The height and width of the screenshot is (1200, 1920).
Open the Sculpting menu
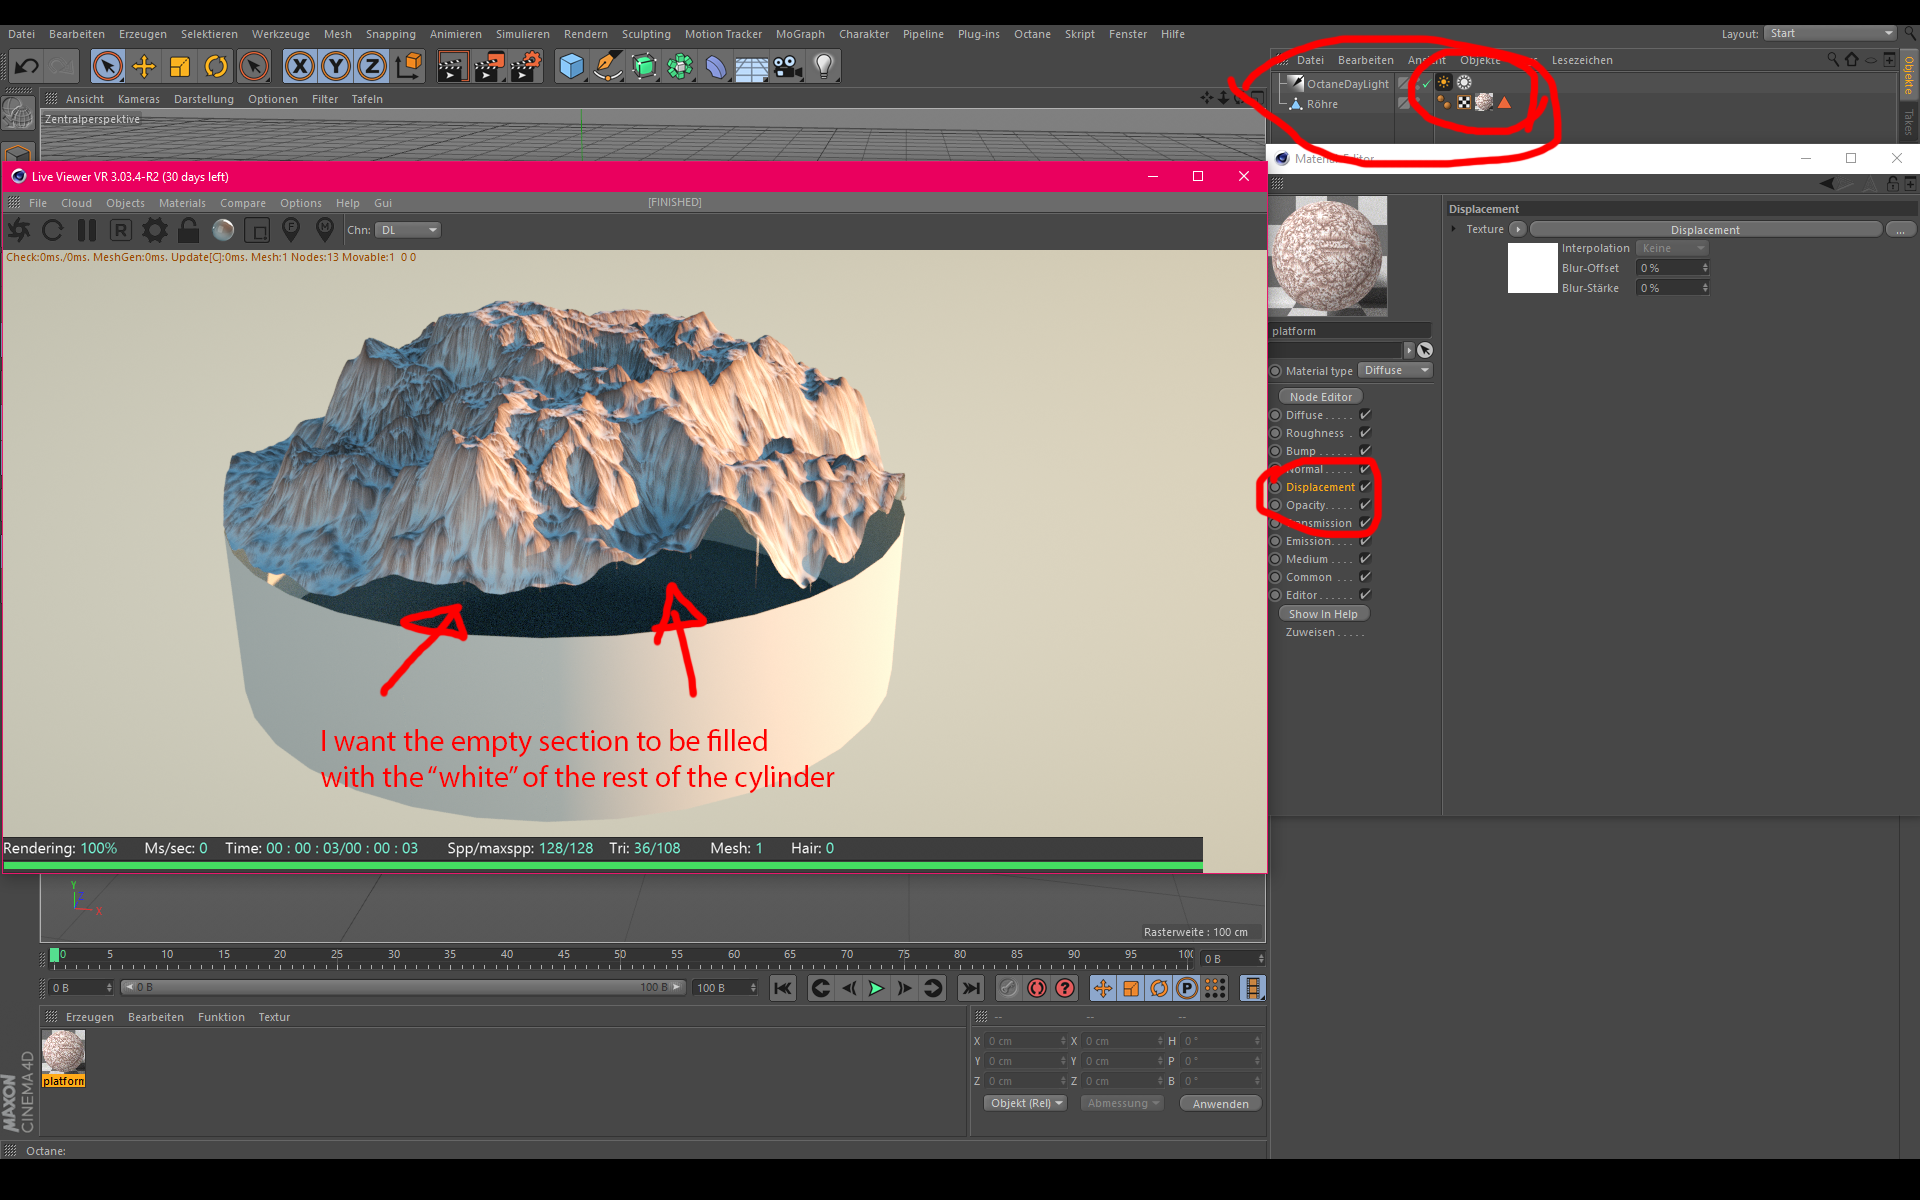pos(645,34)
